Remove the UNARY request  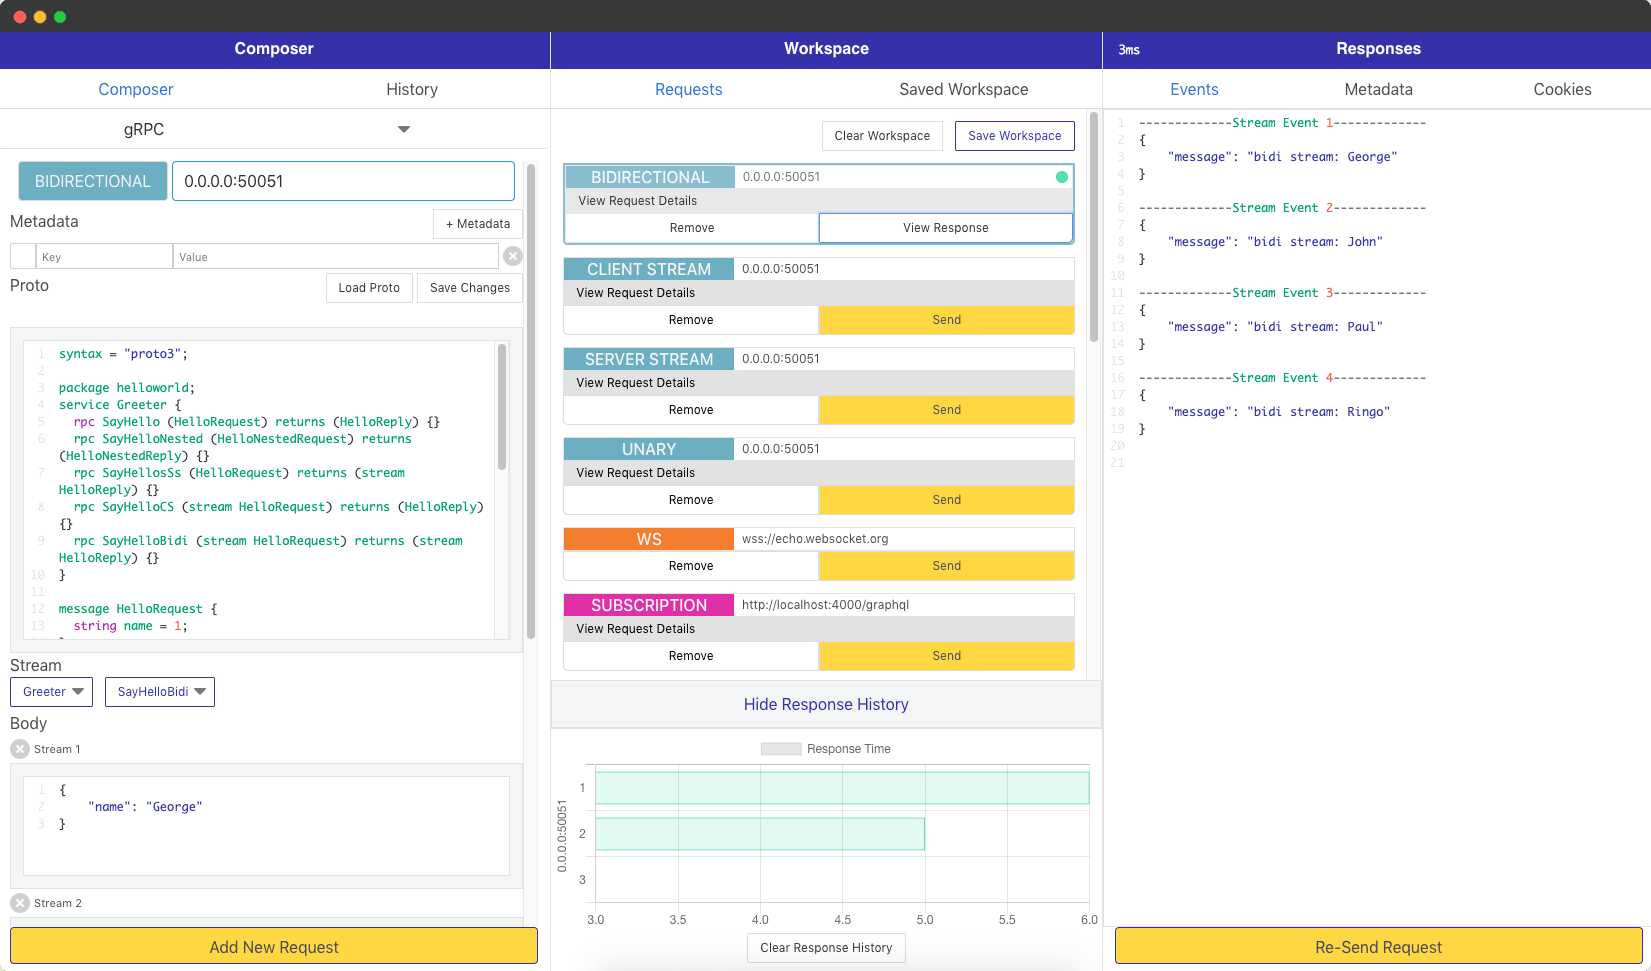(x=691, y=500)
